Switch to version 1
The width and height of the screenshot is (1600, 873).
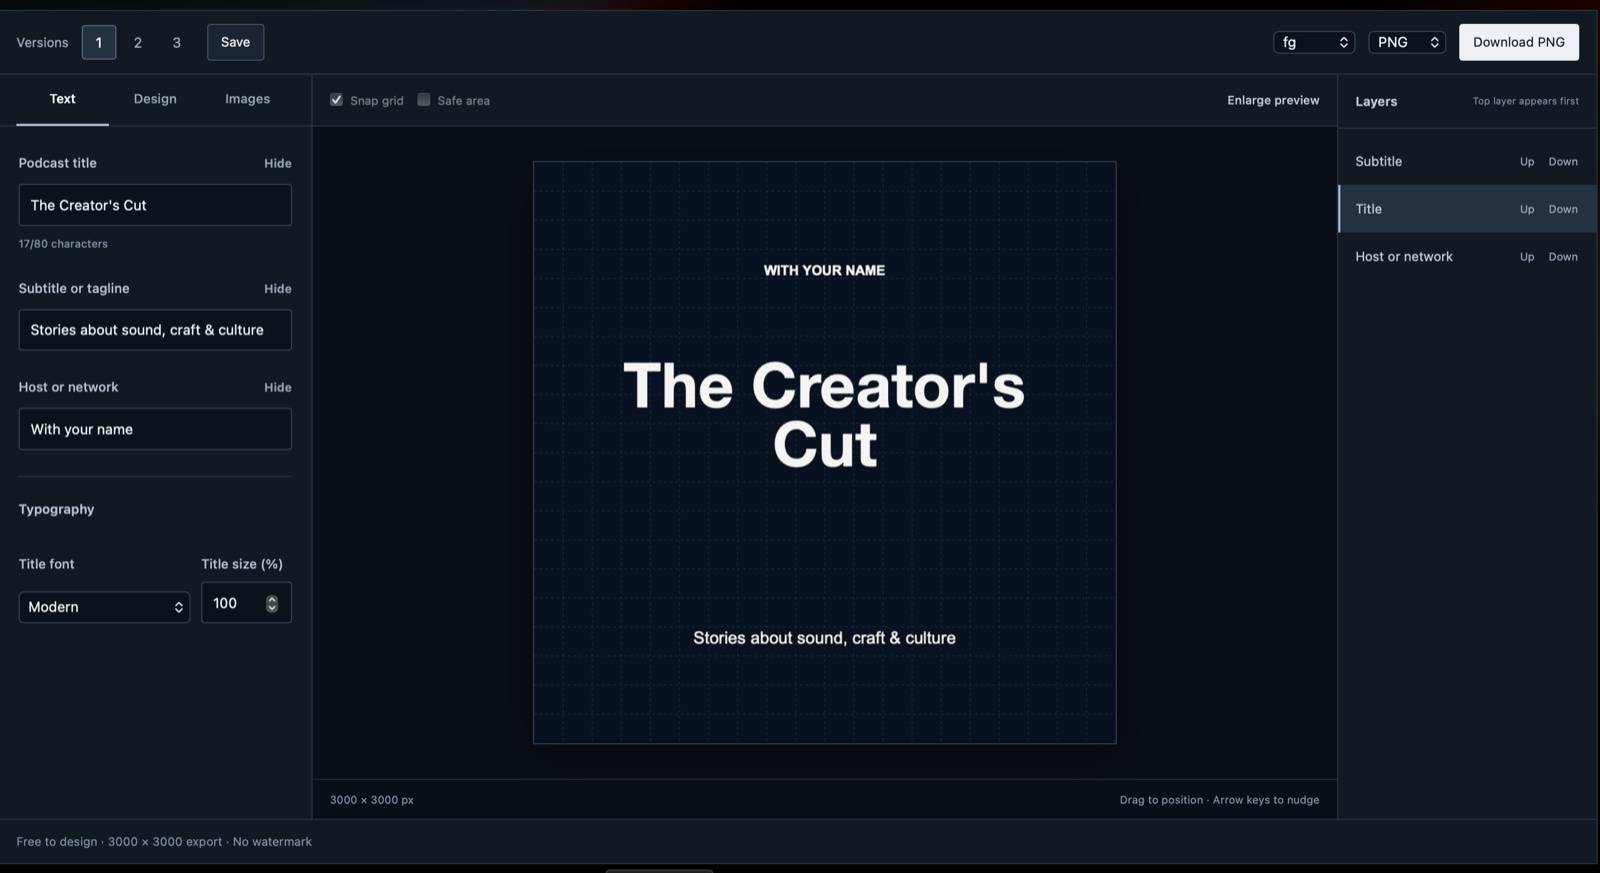[x=98, y=42]
